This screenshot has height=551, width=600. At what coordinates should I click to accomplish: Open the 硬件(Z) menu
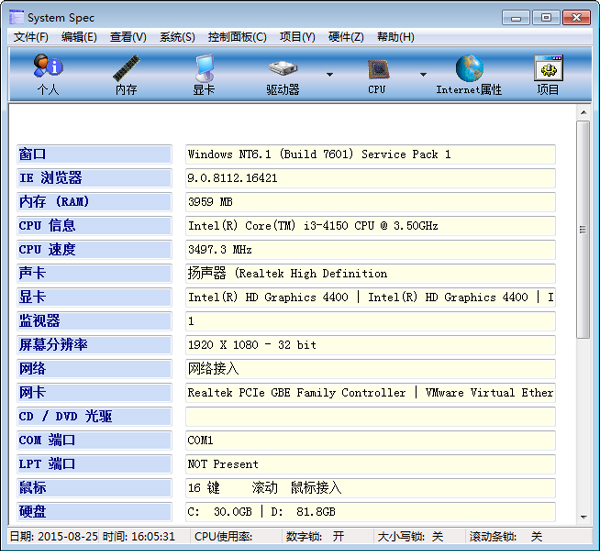click(x=346, y=37)
